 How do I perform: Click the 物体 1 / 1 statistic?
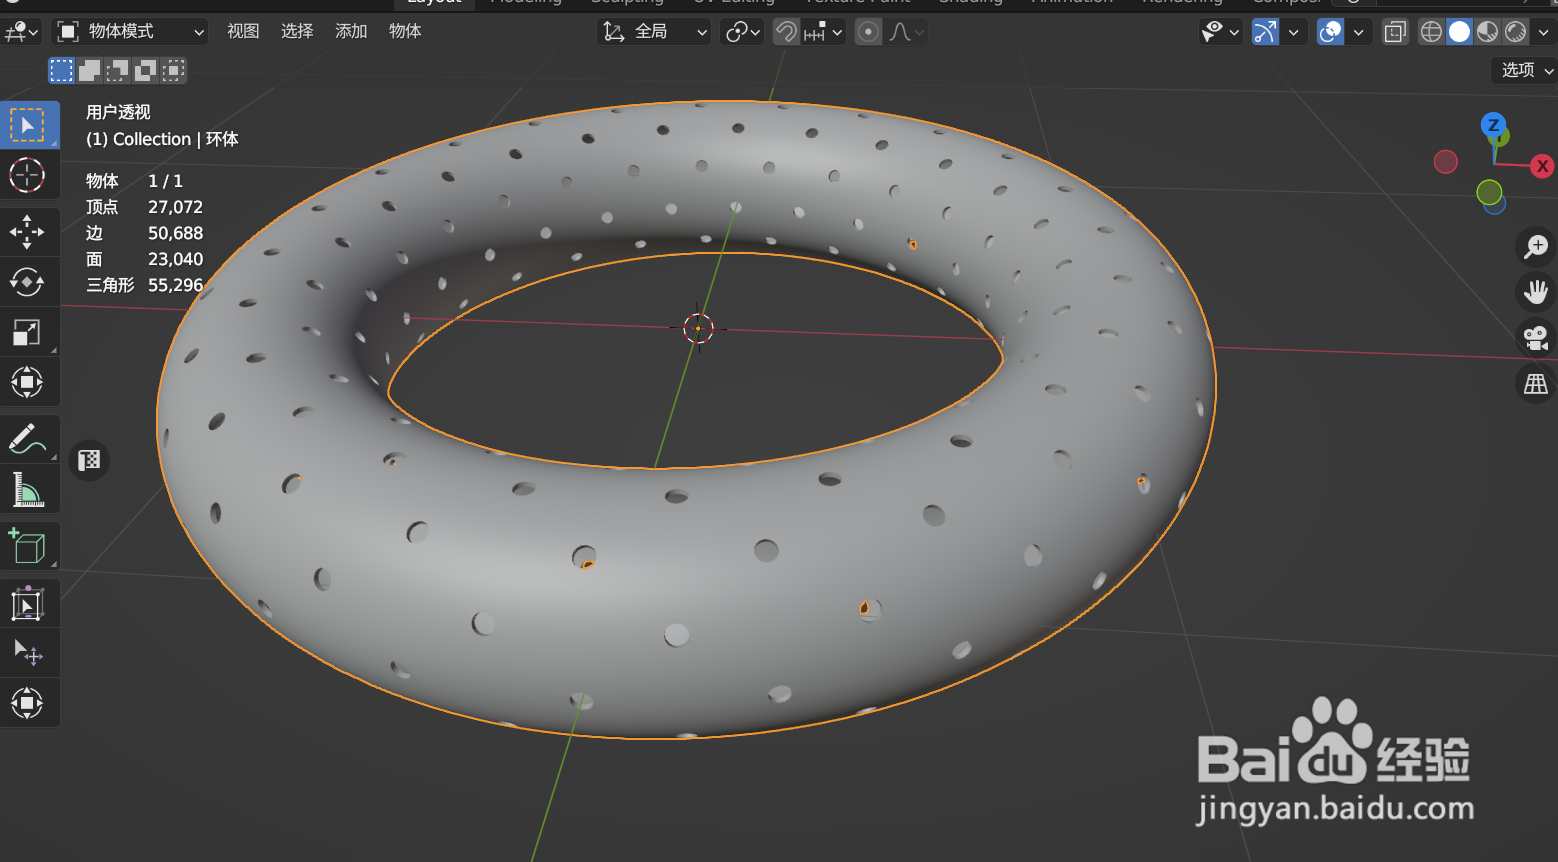click(134, 181)
